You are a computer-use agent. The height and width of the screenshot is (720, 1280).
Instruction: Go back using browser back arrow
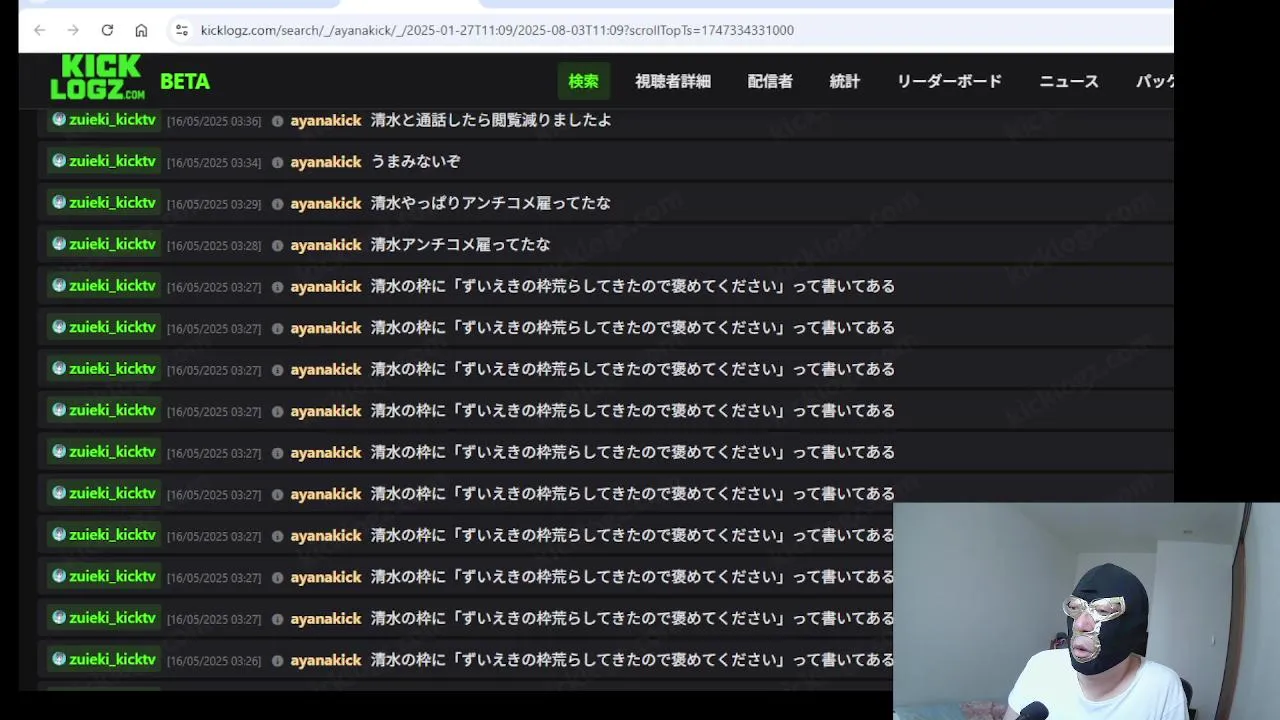point(39,30)
